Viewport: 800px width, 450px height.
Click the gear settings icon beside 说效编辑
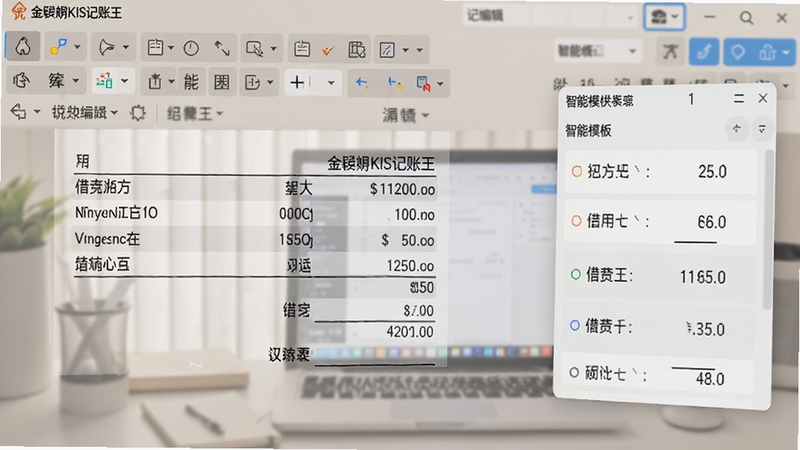(137, 113)
